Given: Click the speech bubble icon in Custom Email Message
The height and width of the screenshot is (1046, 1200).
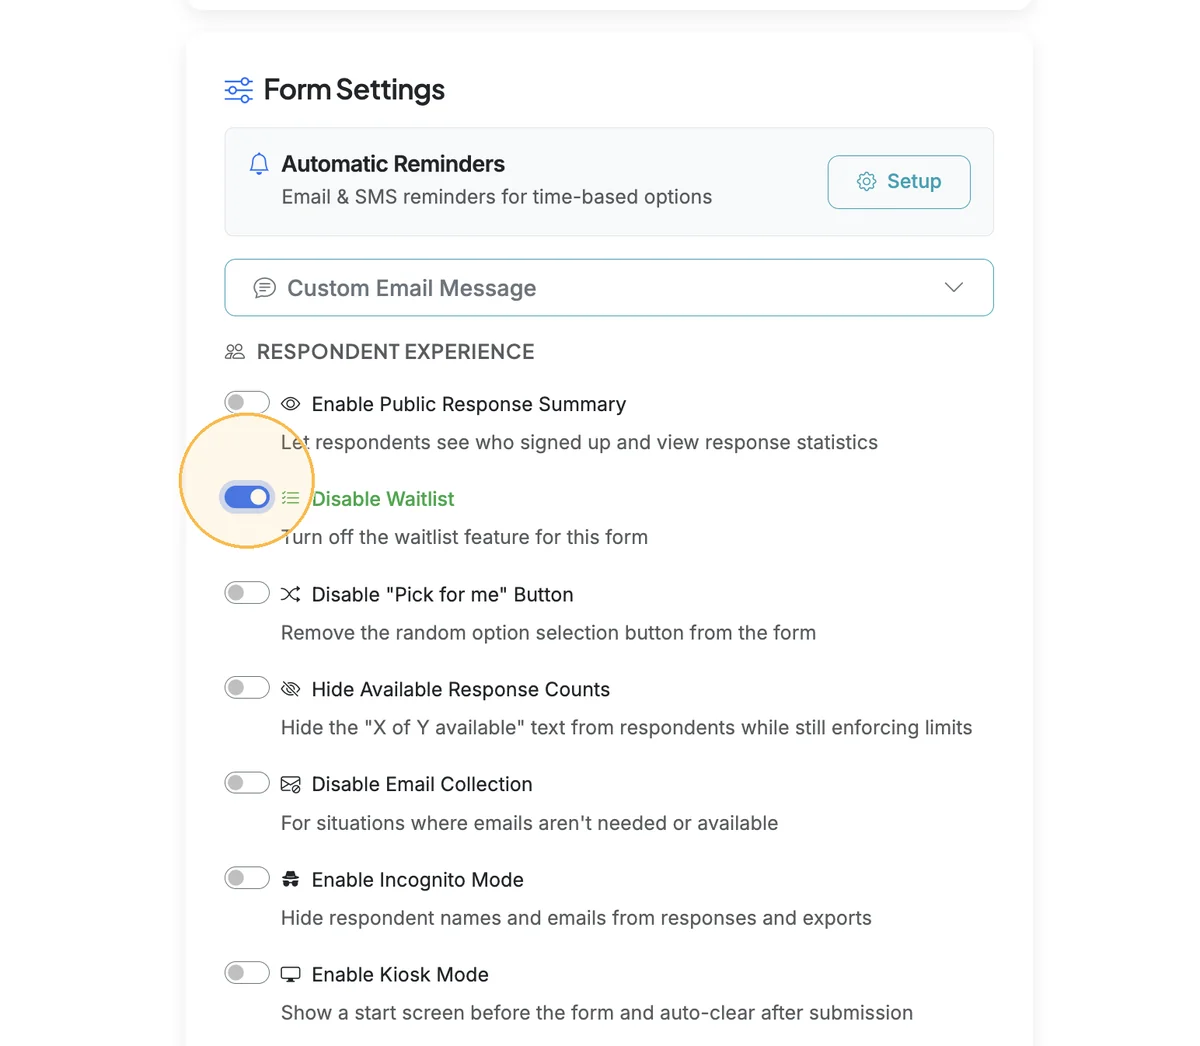Looking at the screenshot, I should pyautogui.click(x=265, y=288).
